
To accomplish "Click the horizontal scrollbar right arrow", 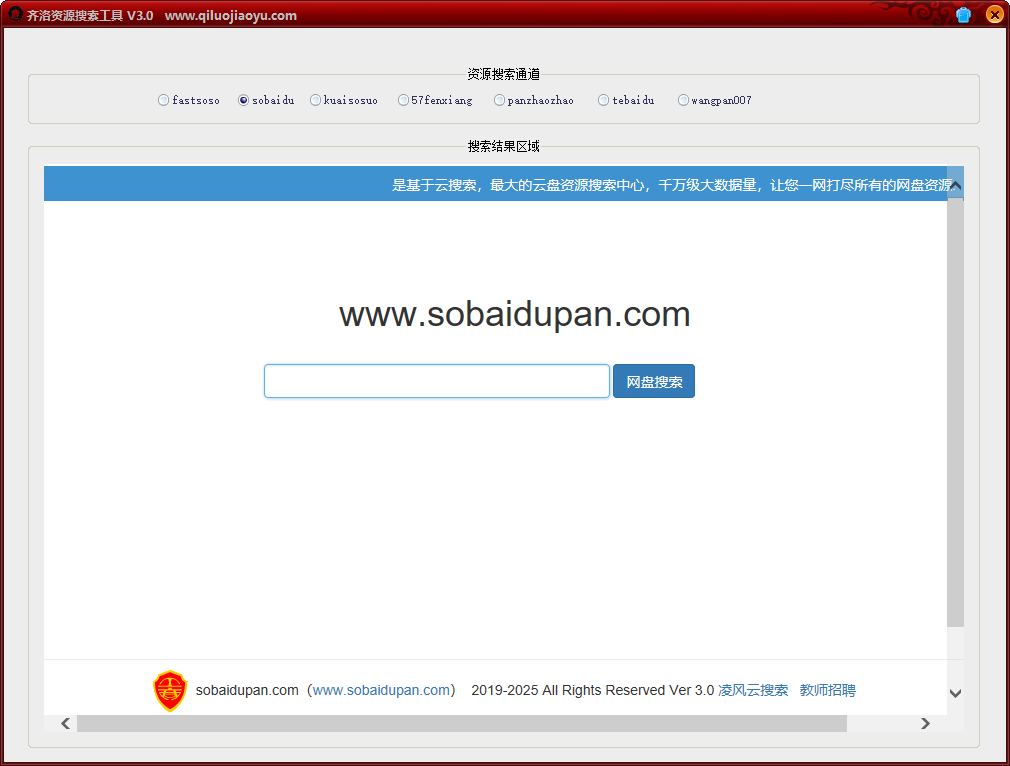I will tap(926, 723).
